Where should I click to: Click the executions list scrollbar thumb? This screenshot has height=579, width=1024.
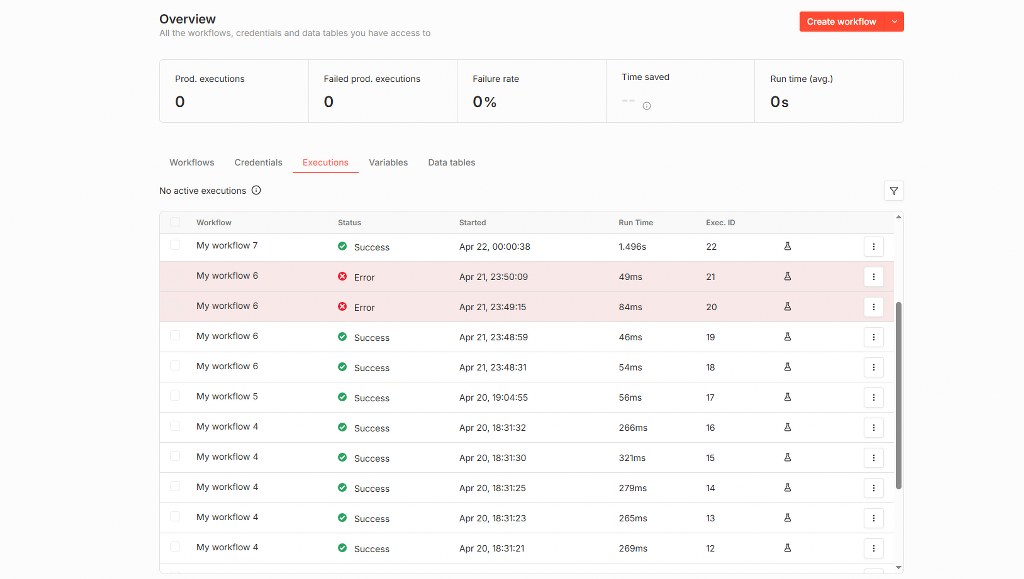click(899, 396)
